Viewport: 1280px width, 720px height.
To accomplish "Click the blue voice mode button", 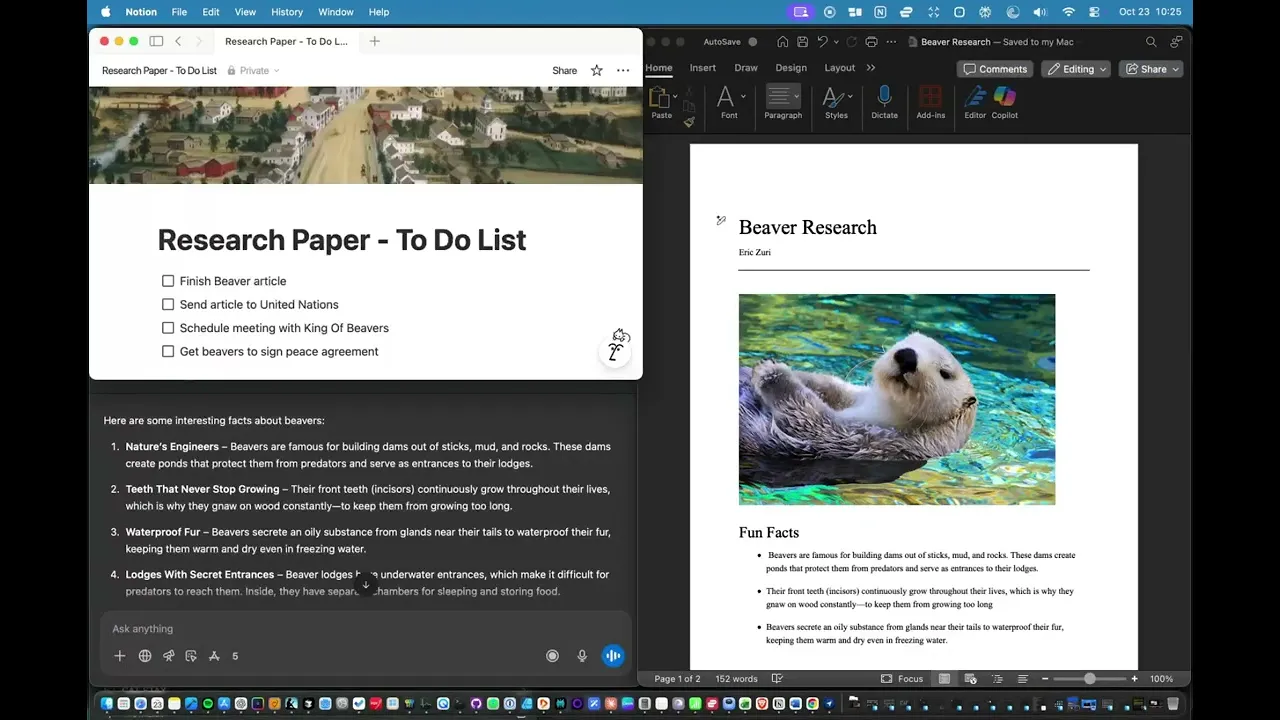I will click(x=612, y=656).
